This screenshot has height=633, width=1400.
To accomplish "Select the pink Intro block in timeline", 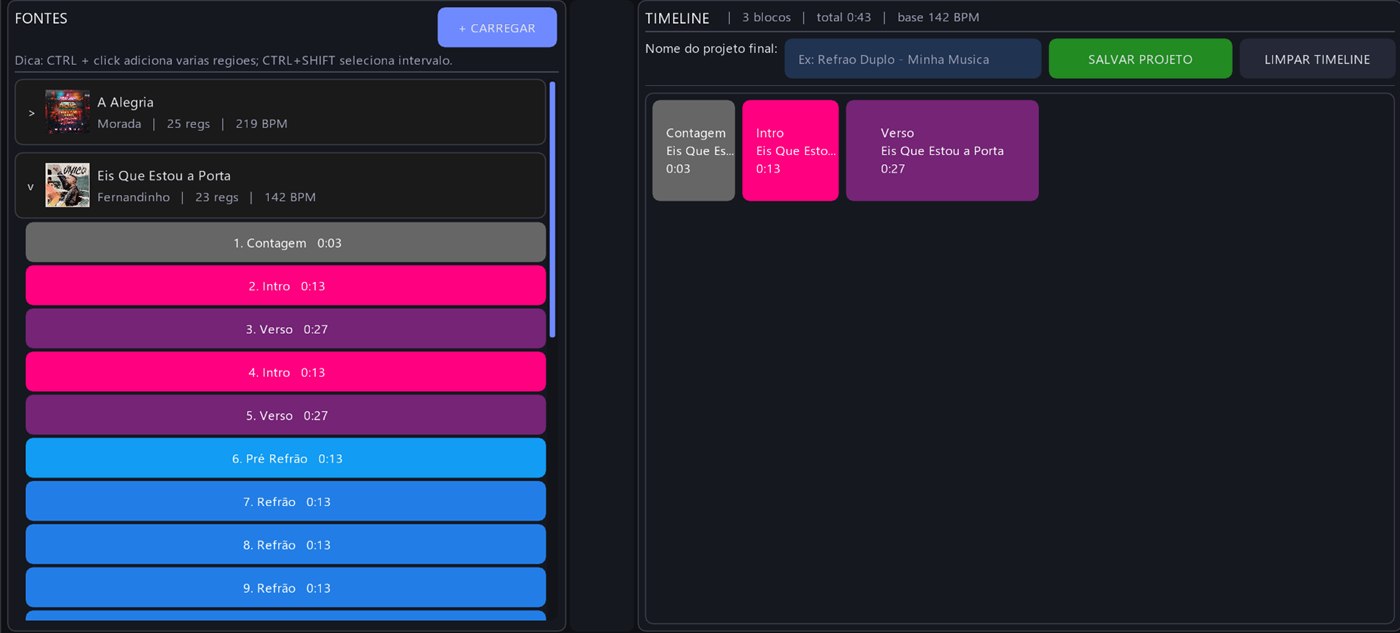I will [x=790, y=150].
